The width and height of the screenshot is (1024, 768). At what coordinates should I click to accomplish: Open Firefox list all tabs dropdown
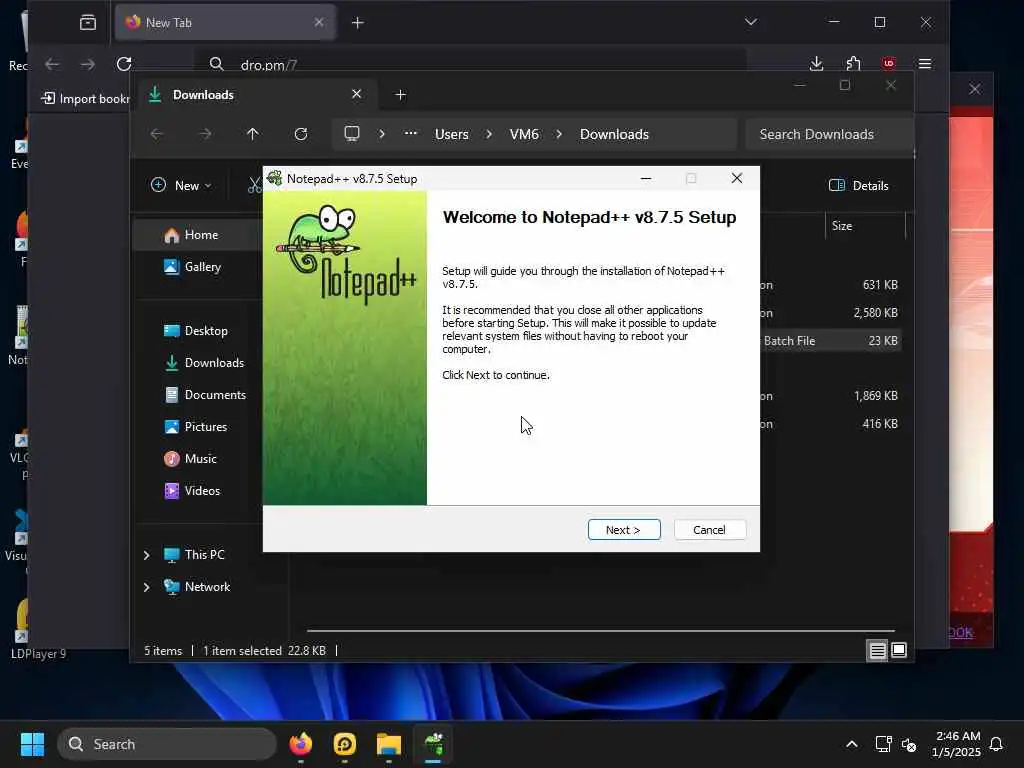click(x=751, y=22)
